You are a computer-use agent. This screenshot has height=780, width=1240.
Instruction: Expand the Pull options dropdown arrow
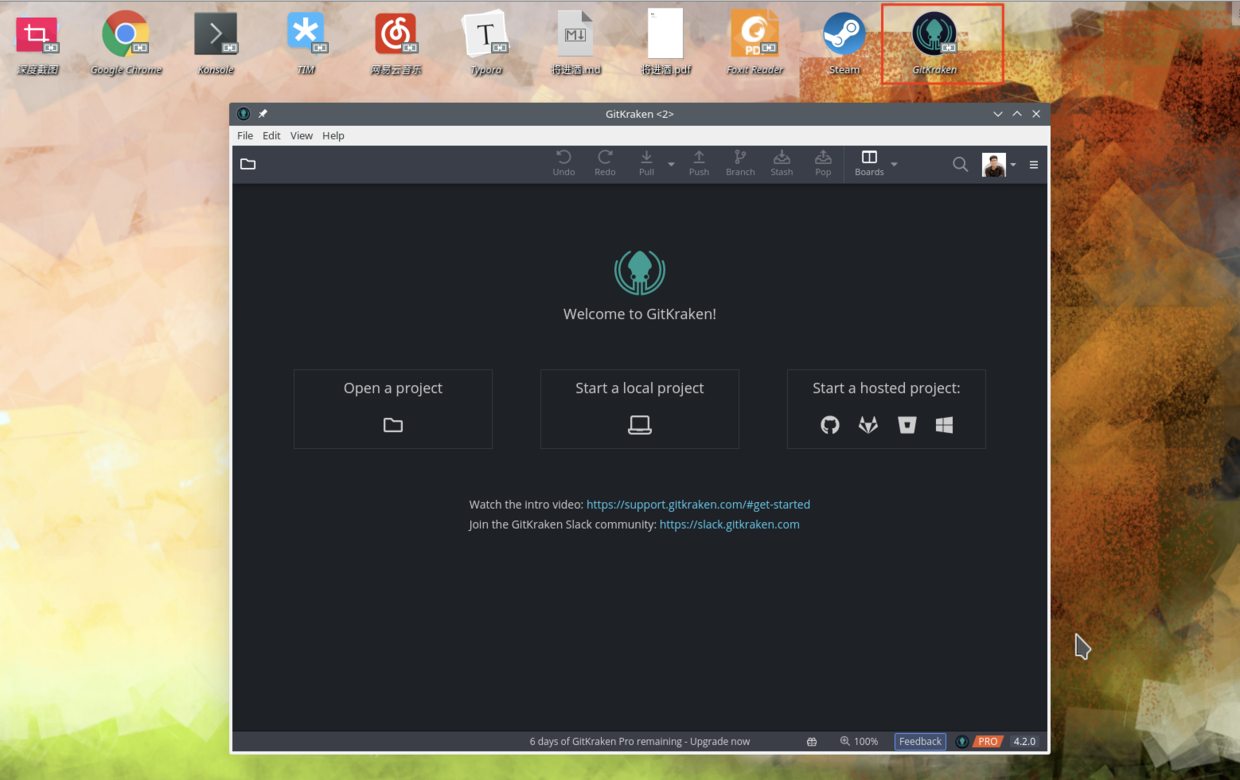[x=671, y=164]
